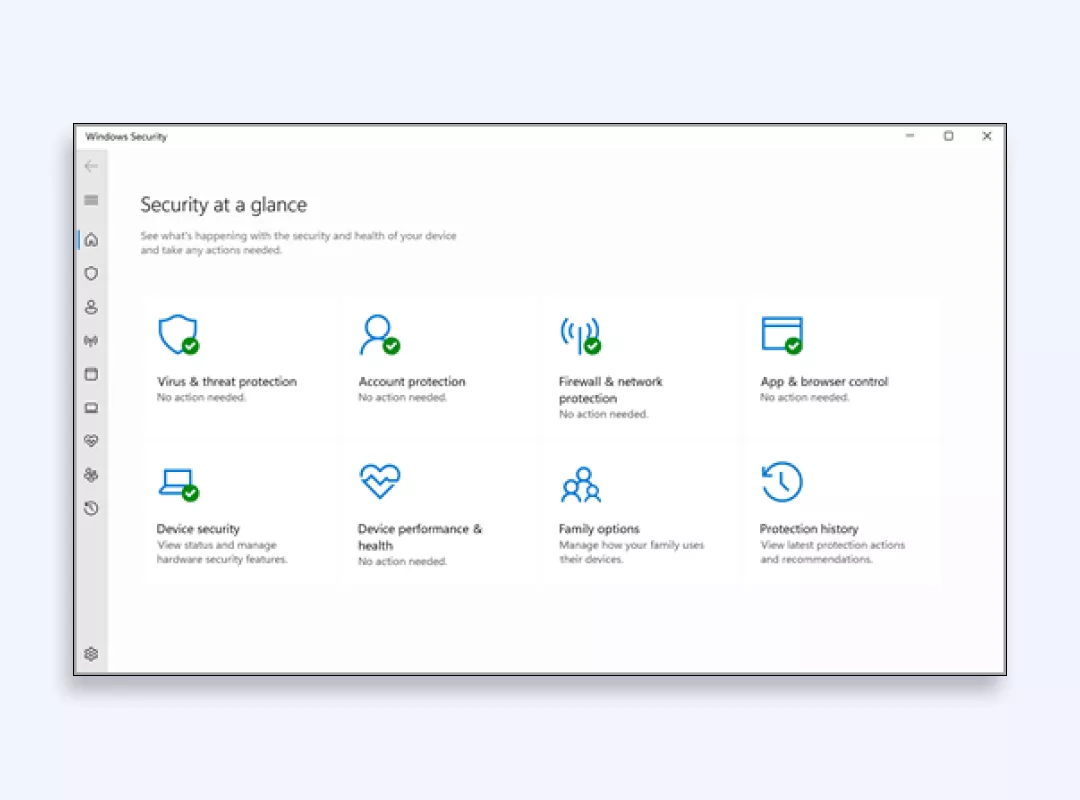The width and height of the screenshot is (1080, 800).
Task: Open Account protection via sidebar person icon
Action: point(91,307)
